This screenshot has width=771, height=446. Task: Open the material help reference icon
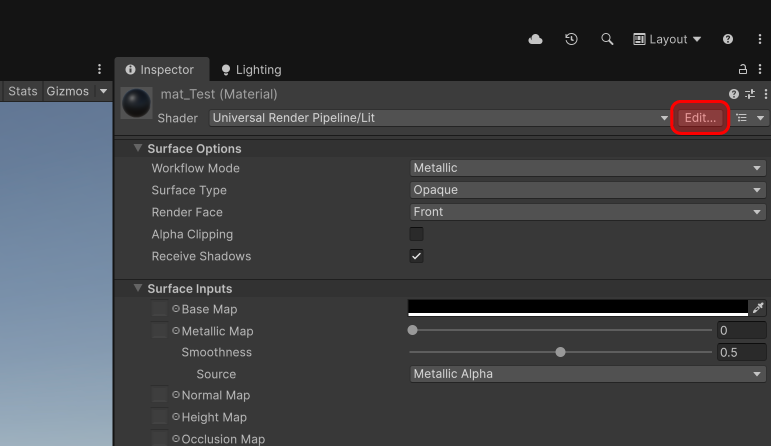coord(734,94)
